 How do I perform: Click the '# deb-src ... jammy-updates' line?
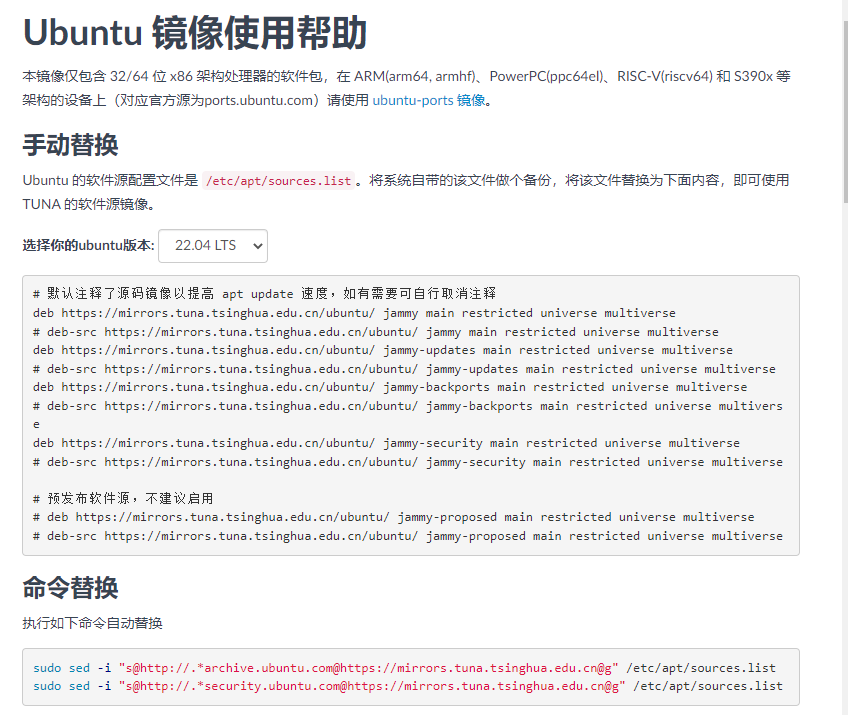(x=405, y=369)
